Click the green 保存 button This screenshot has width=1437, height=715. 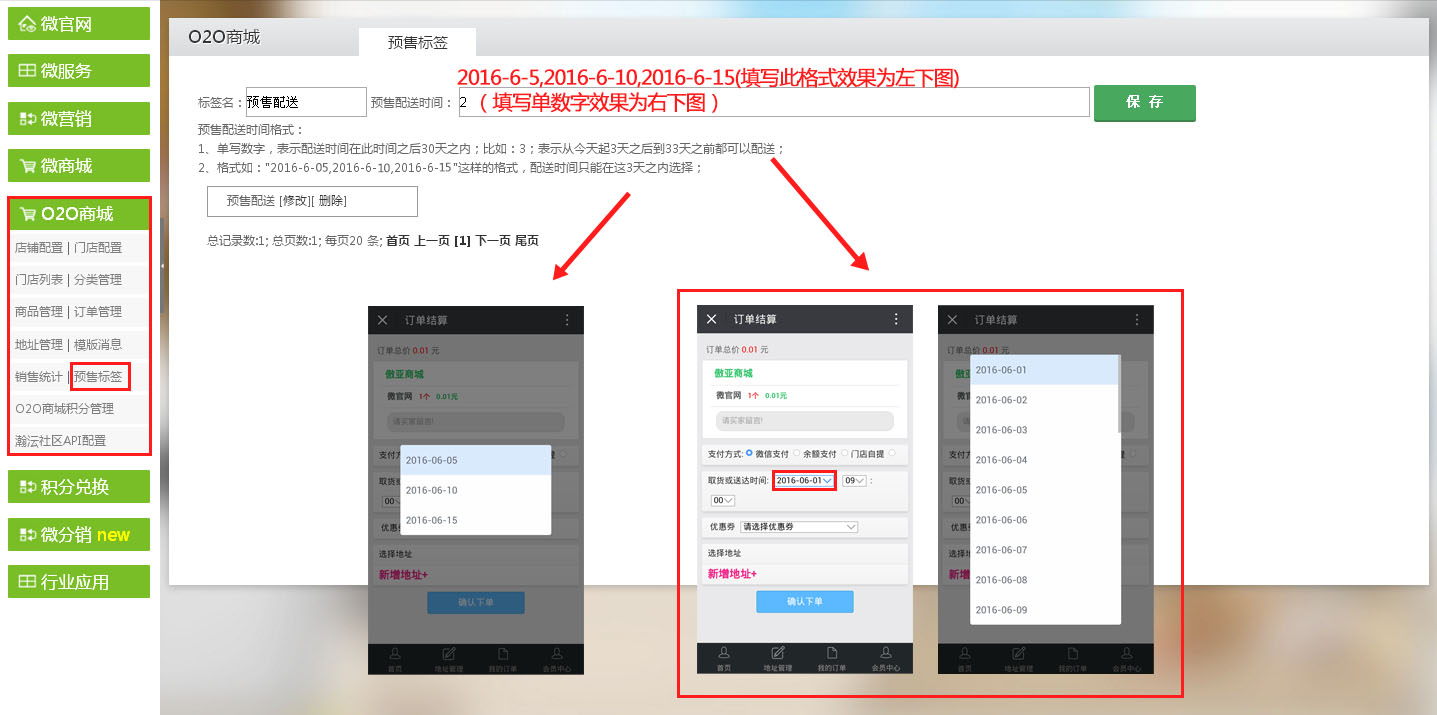click(1144, 102)
